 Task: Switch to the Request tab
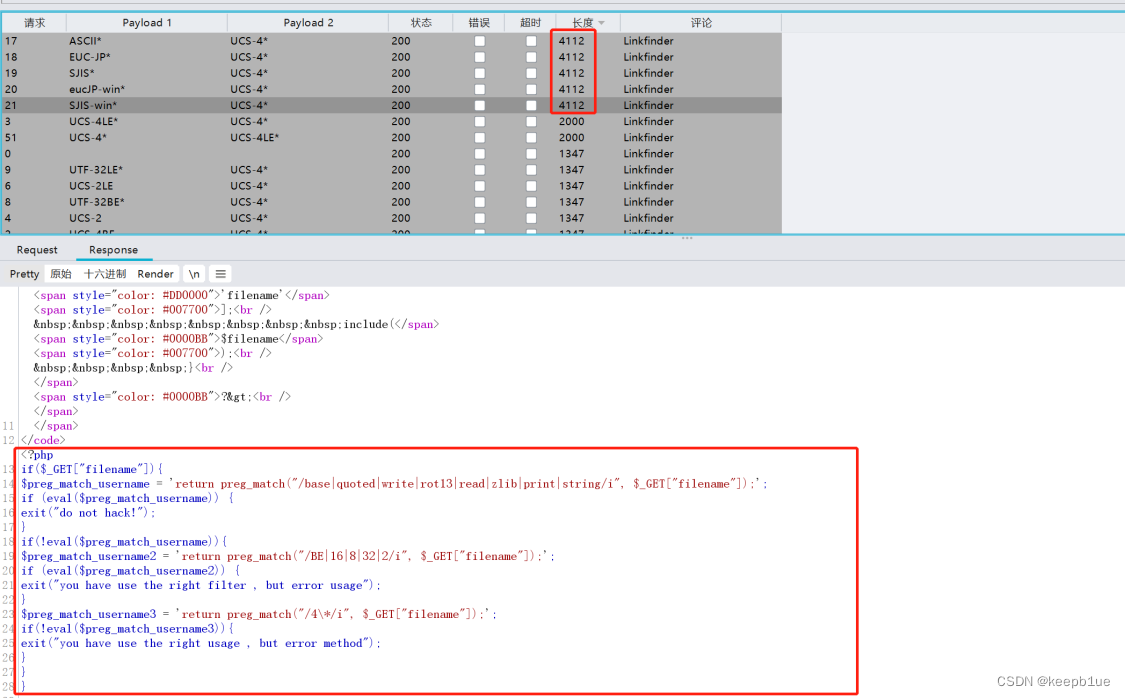(37, 250)
